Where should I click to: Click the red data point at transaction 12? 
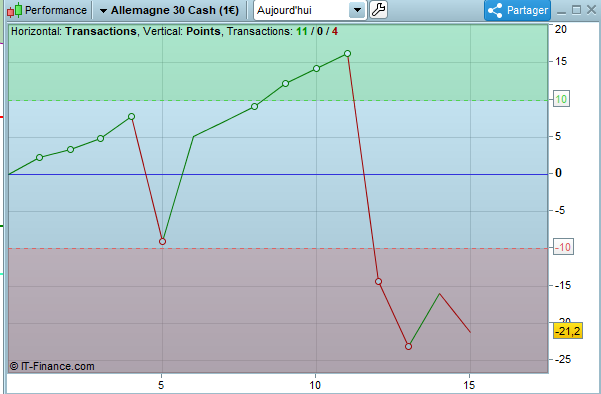coord(378,282)
